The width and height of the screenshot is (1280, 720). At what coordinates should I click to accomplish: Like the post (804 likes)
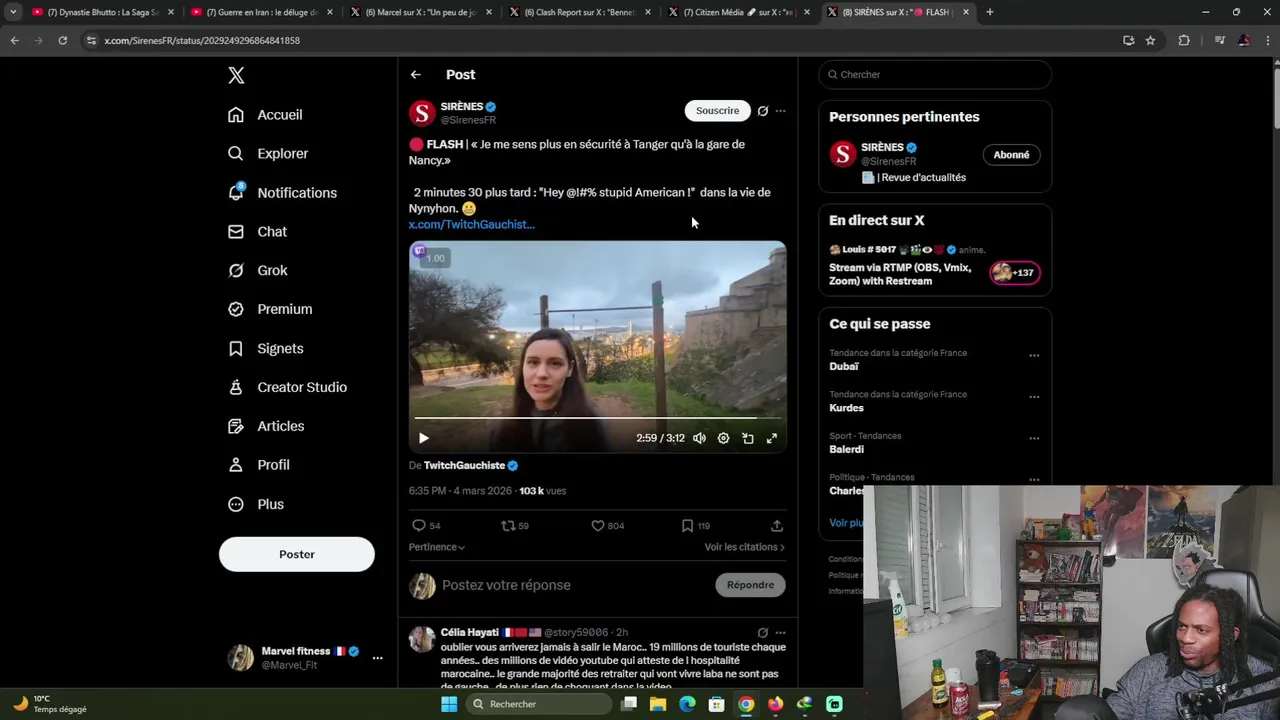tap(607, 526)
